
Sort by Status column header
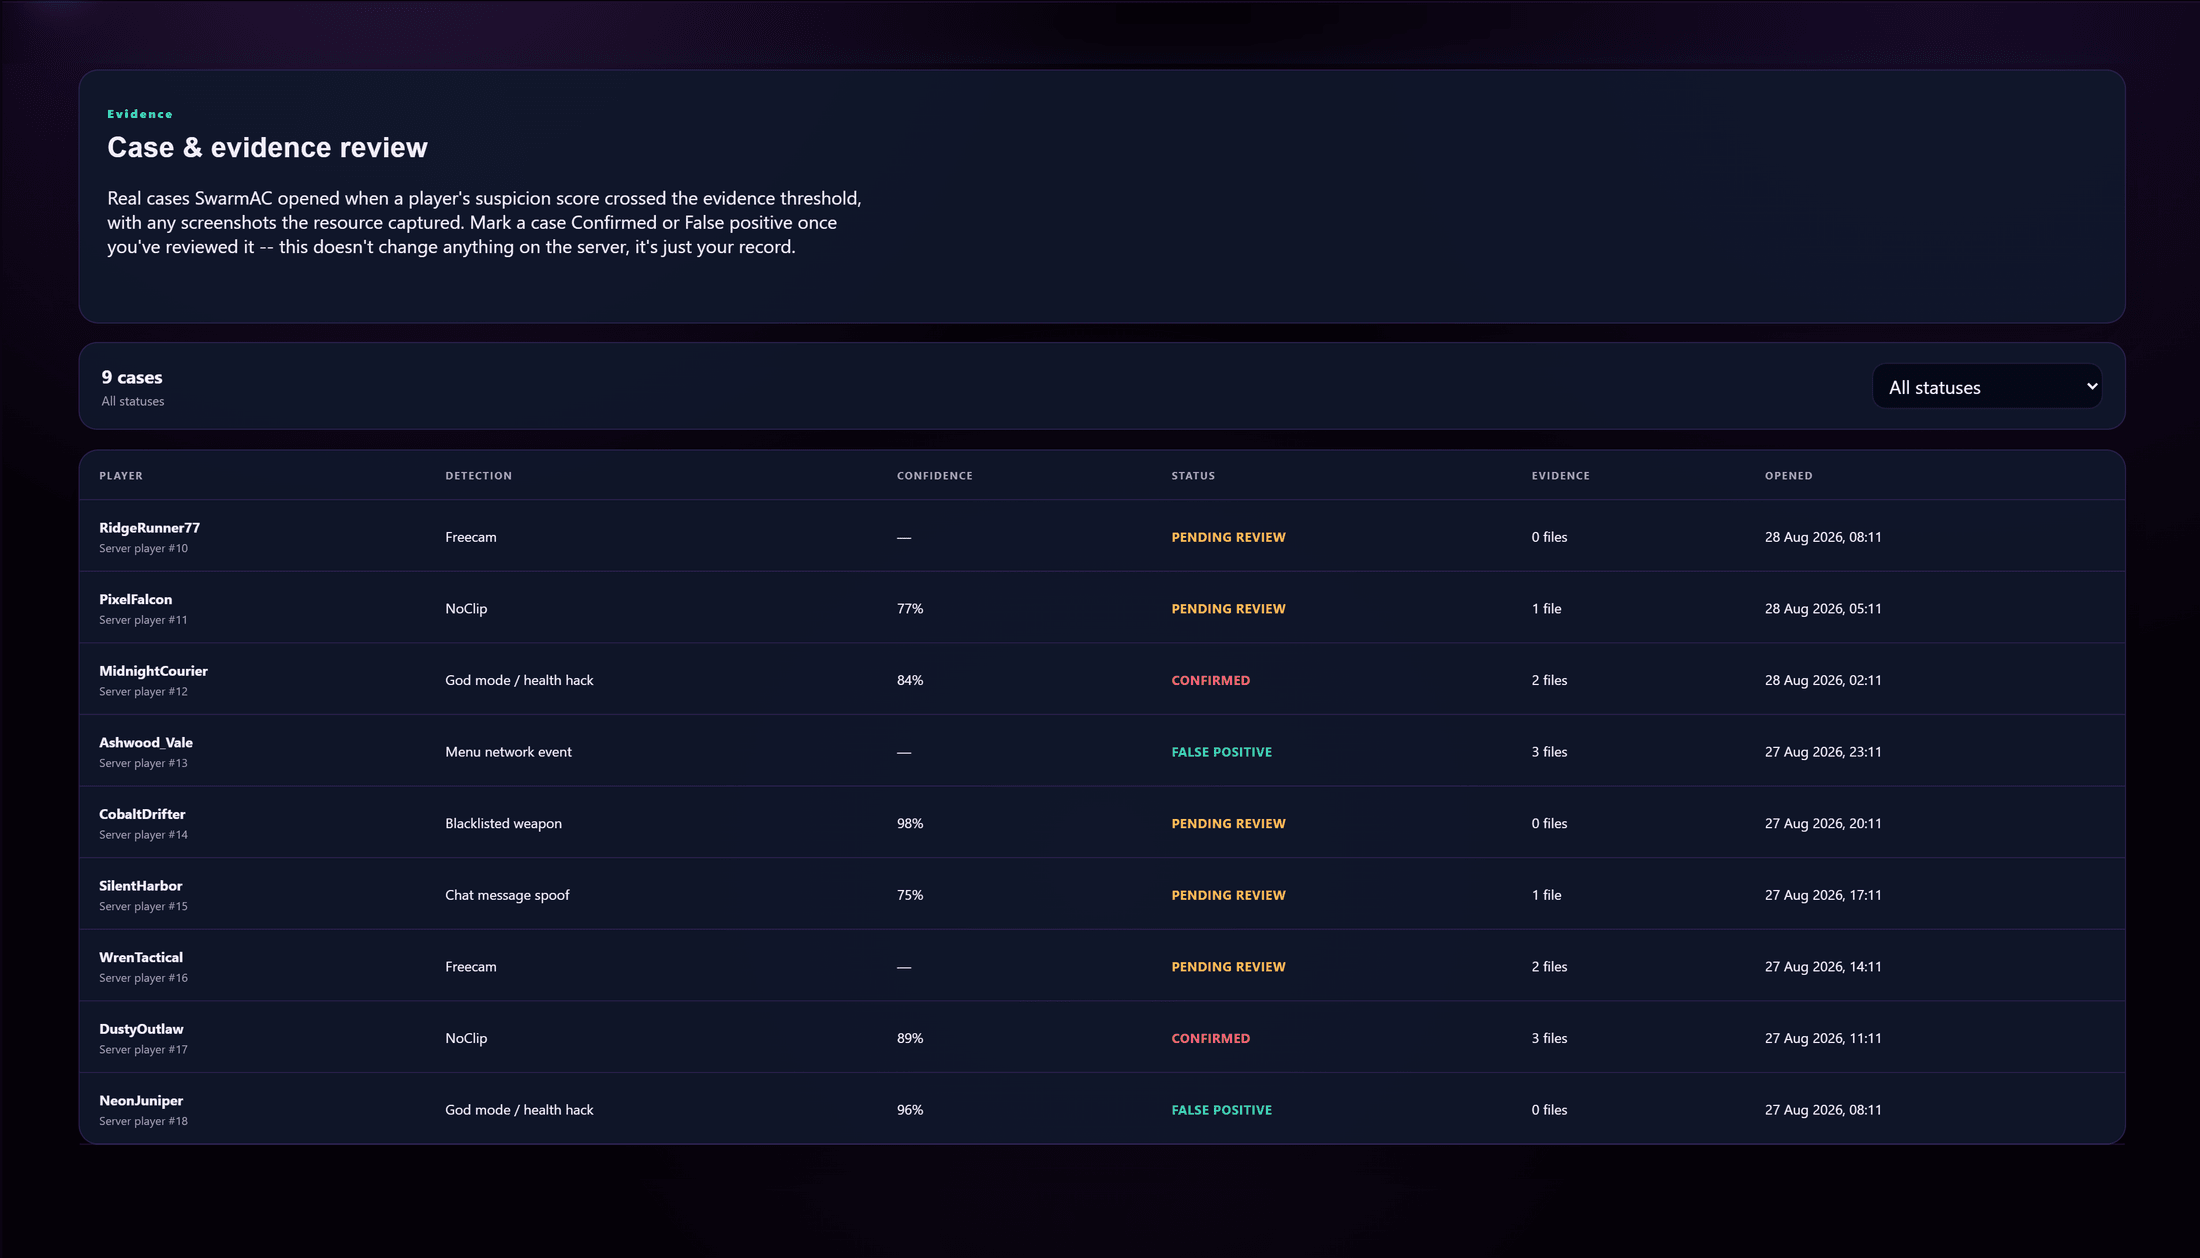tap(1193, 476)
